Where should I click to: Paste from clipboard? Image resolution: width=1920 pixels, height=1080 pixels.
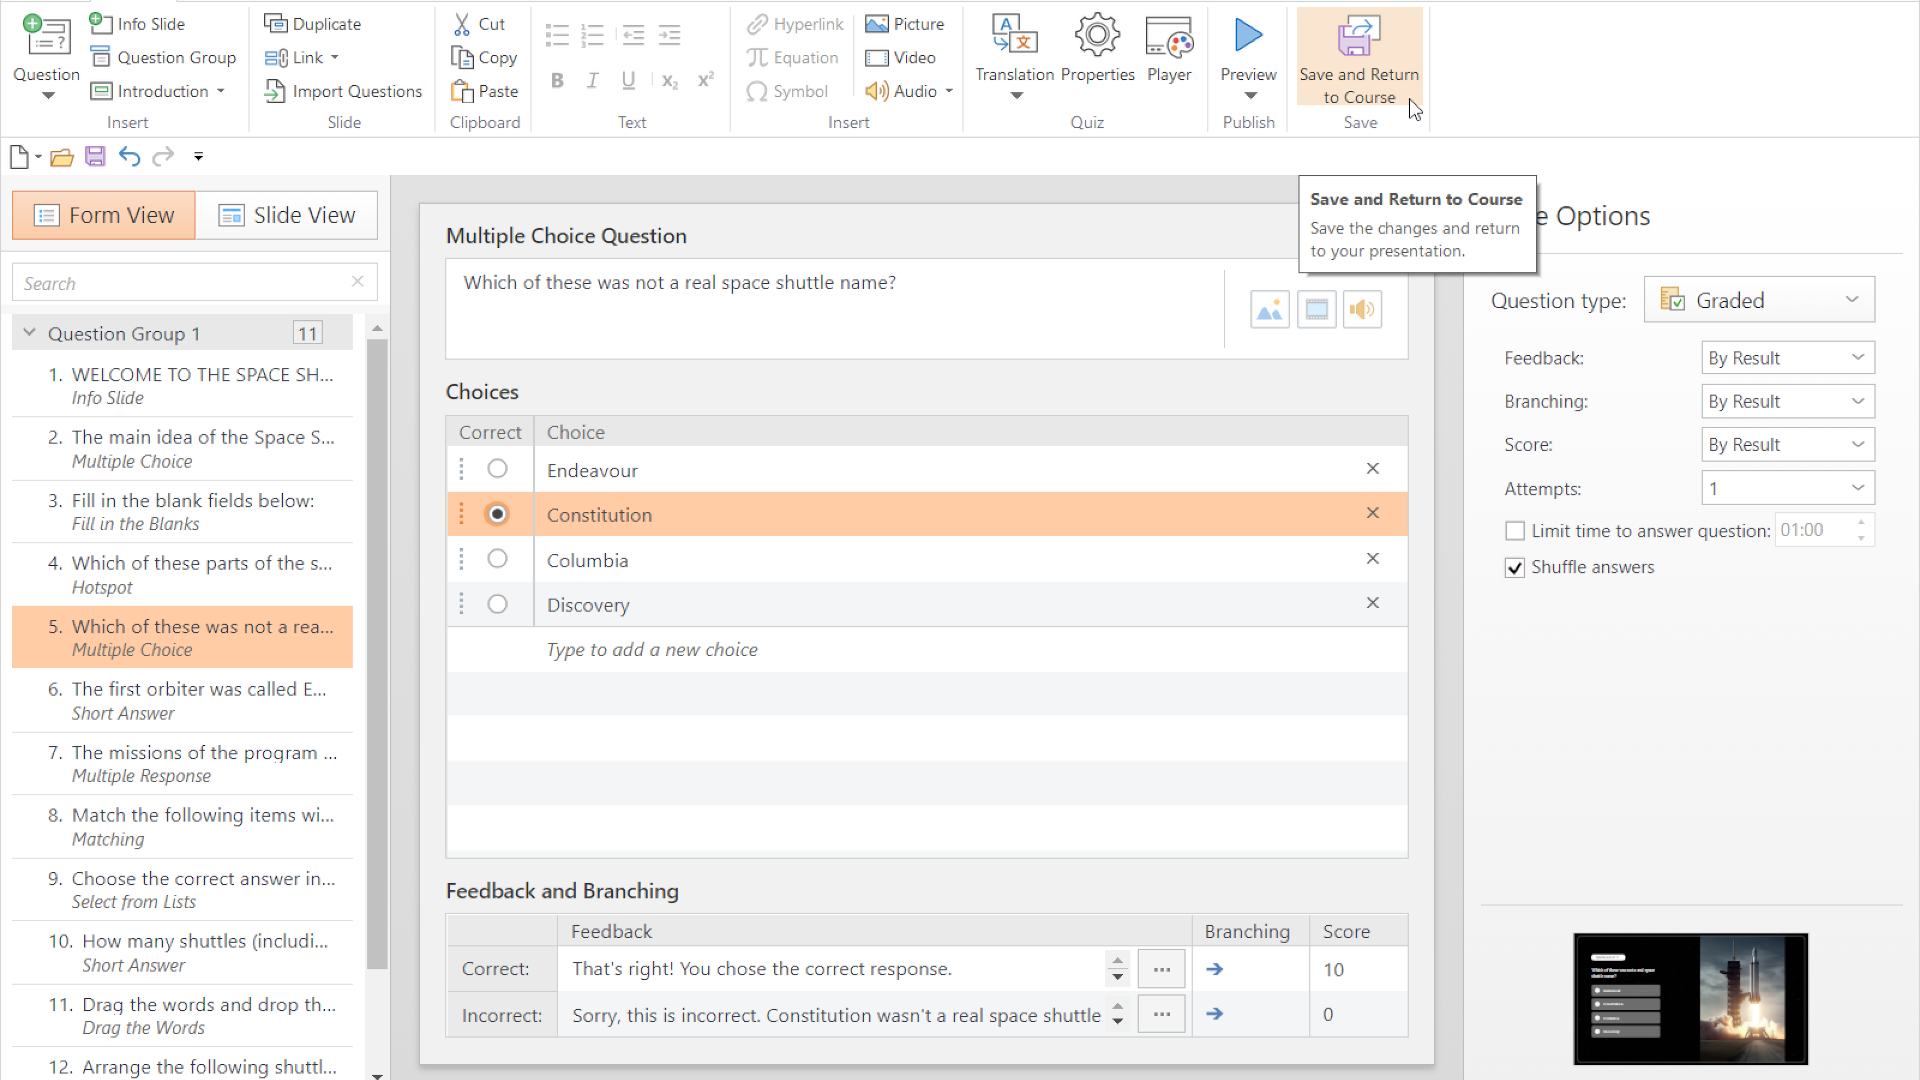485,91
